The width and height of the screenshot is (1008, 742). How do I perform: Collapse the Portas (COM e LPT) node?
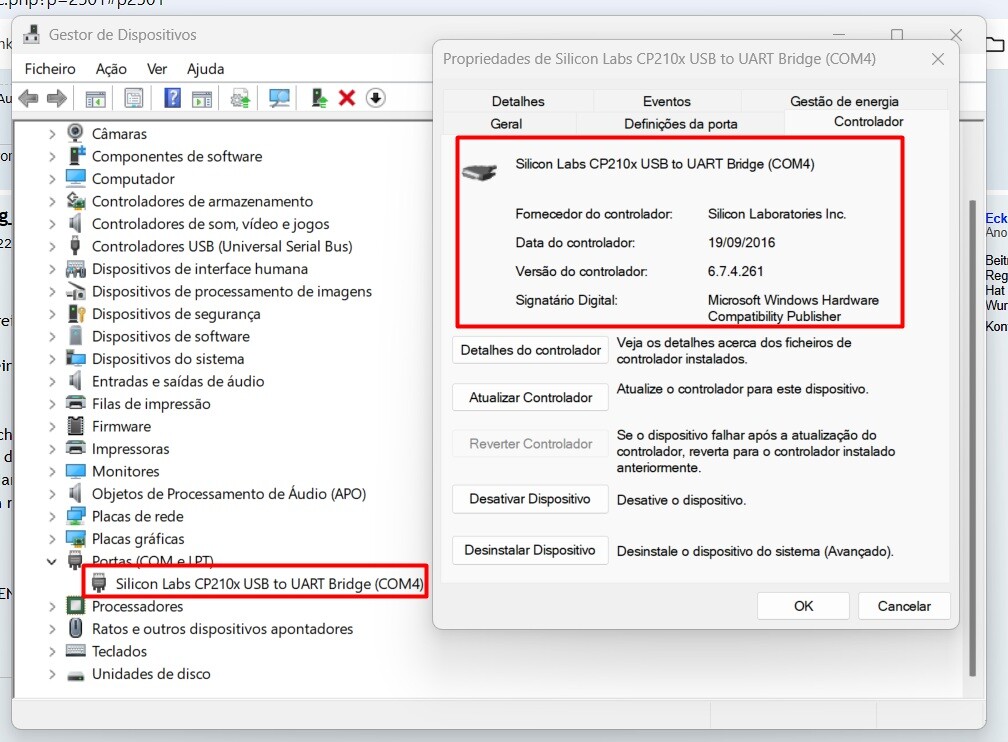(53, 561)
